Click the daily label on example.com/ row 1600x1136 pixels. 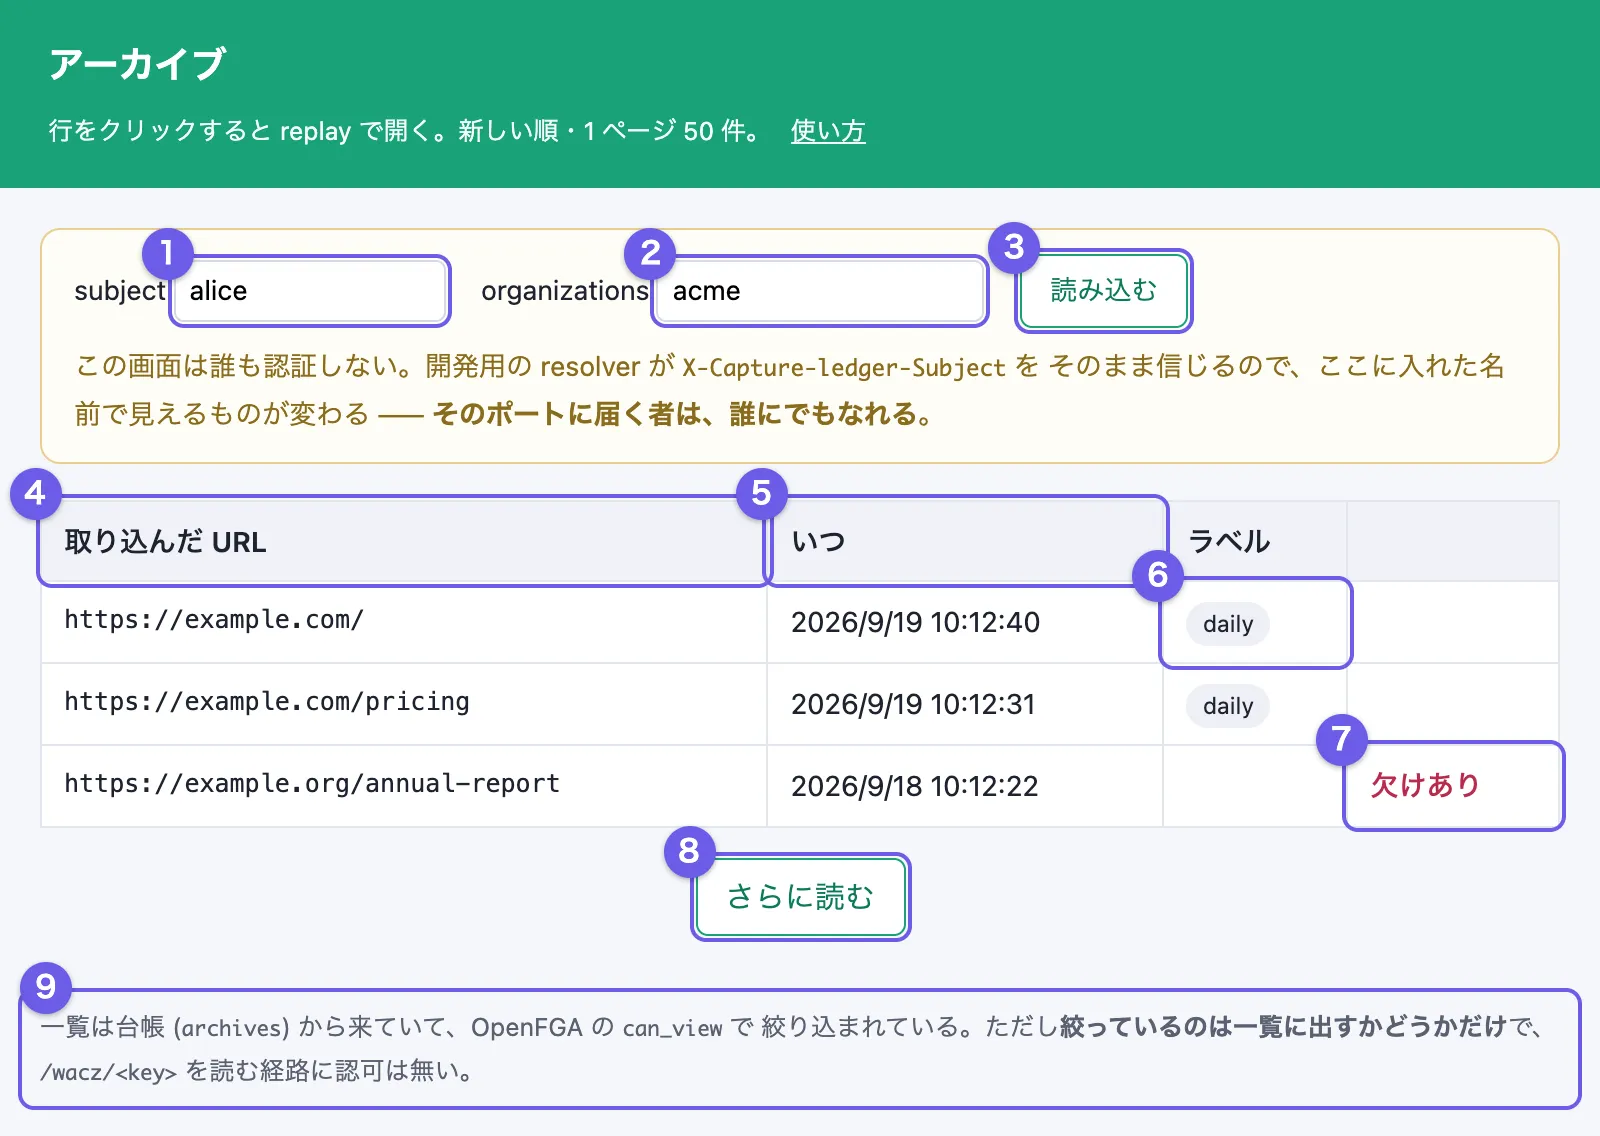[1228, 624]
